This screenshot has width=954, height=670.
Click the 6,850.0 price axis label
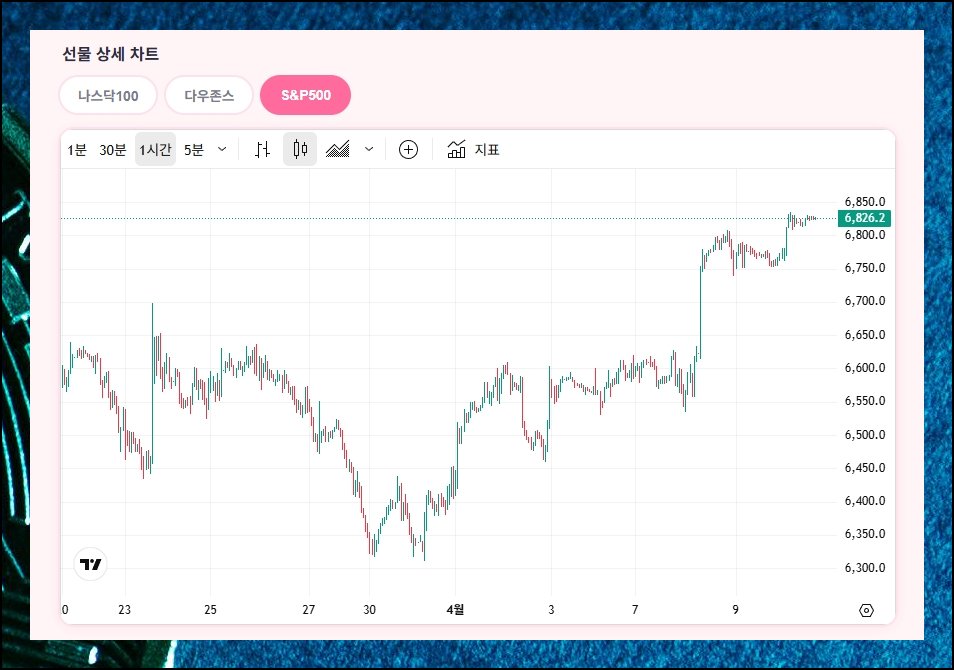coord(865,201)
